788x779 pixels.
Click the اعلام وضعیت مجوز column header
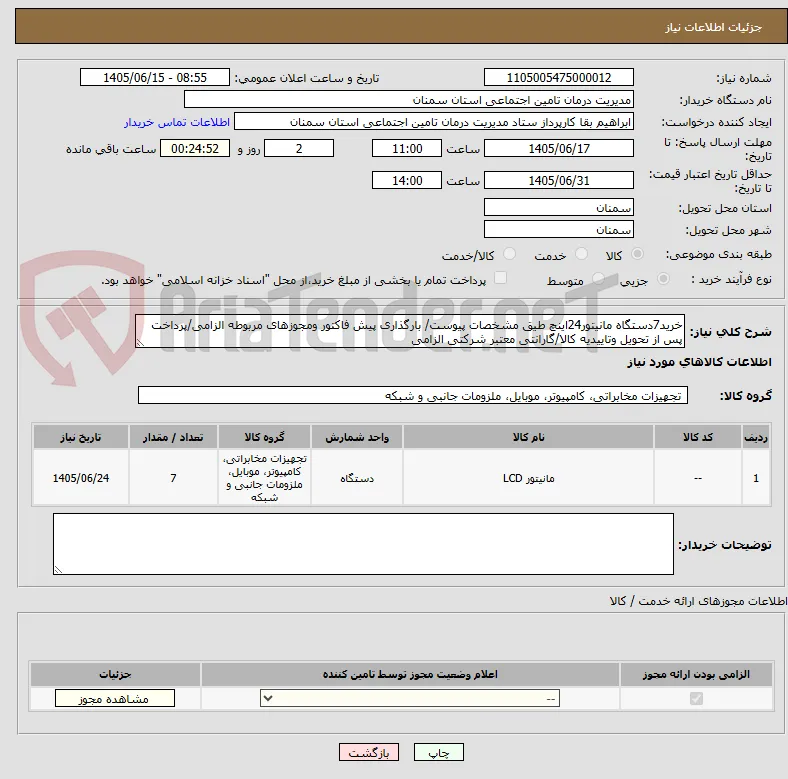pyautogui.click(x=410, y=674)
